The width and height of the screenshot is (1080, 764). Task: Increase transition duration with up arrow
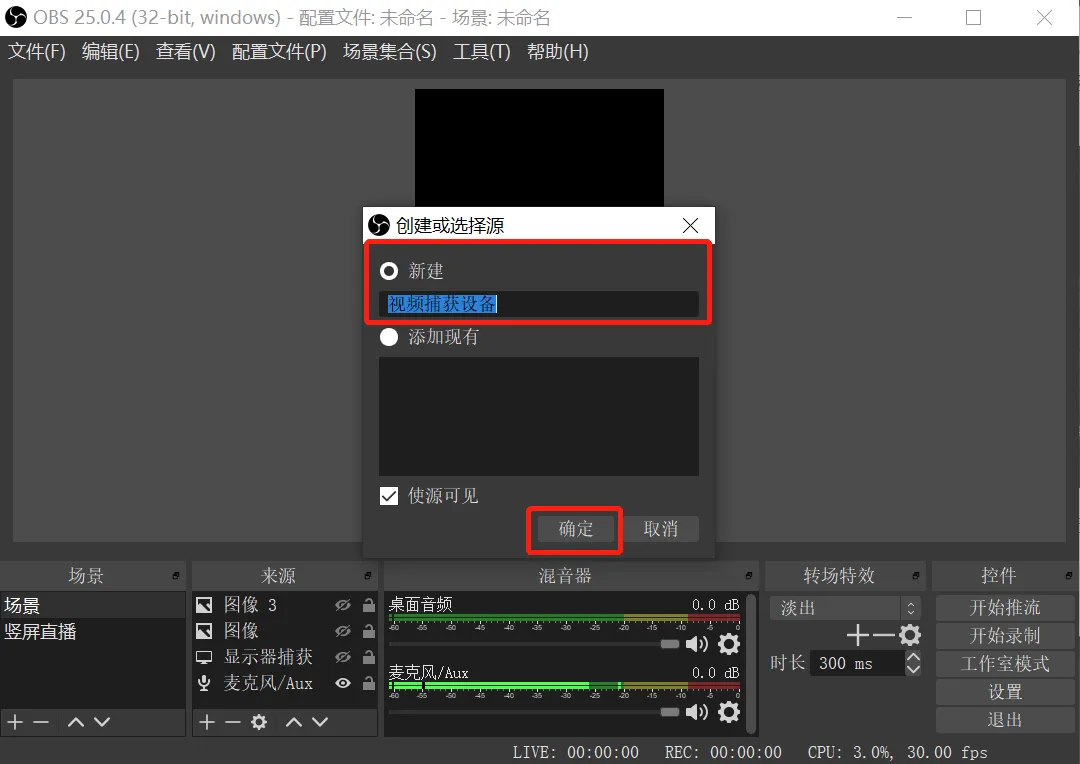coord(913,657)
